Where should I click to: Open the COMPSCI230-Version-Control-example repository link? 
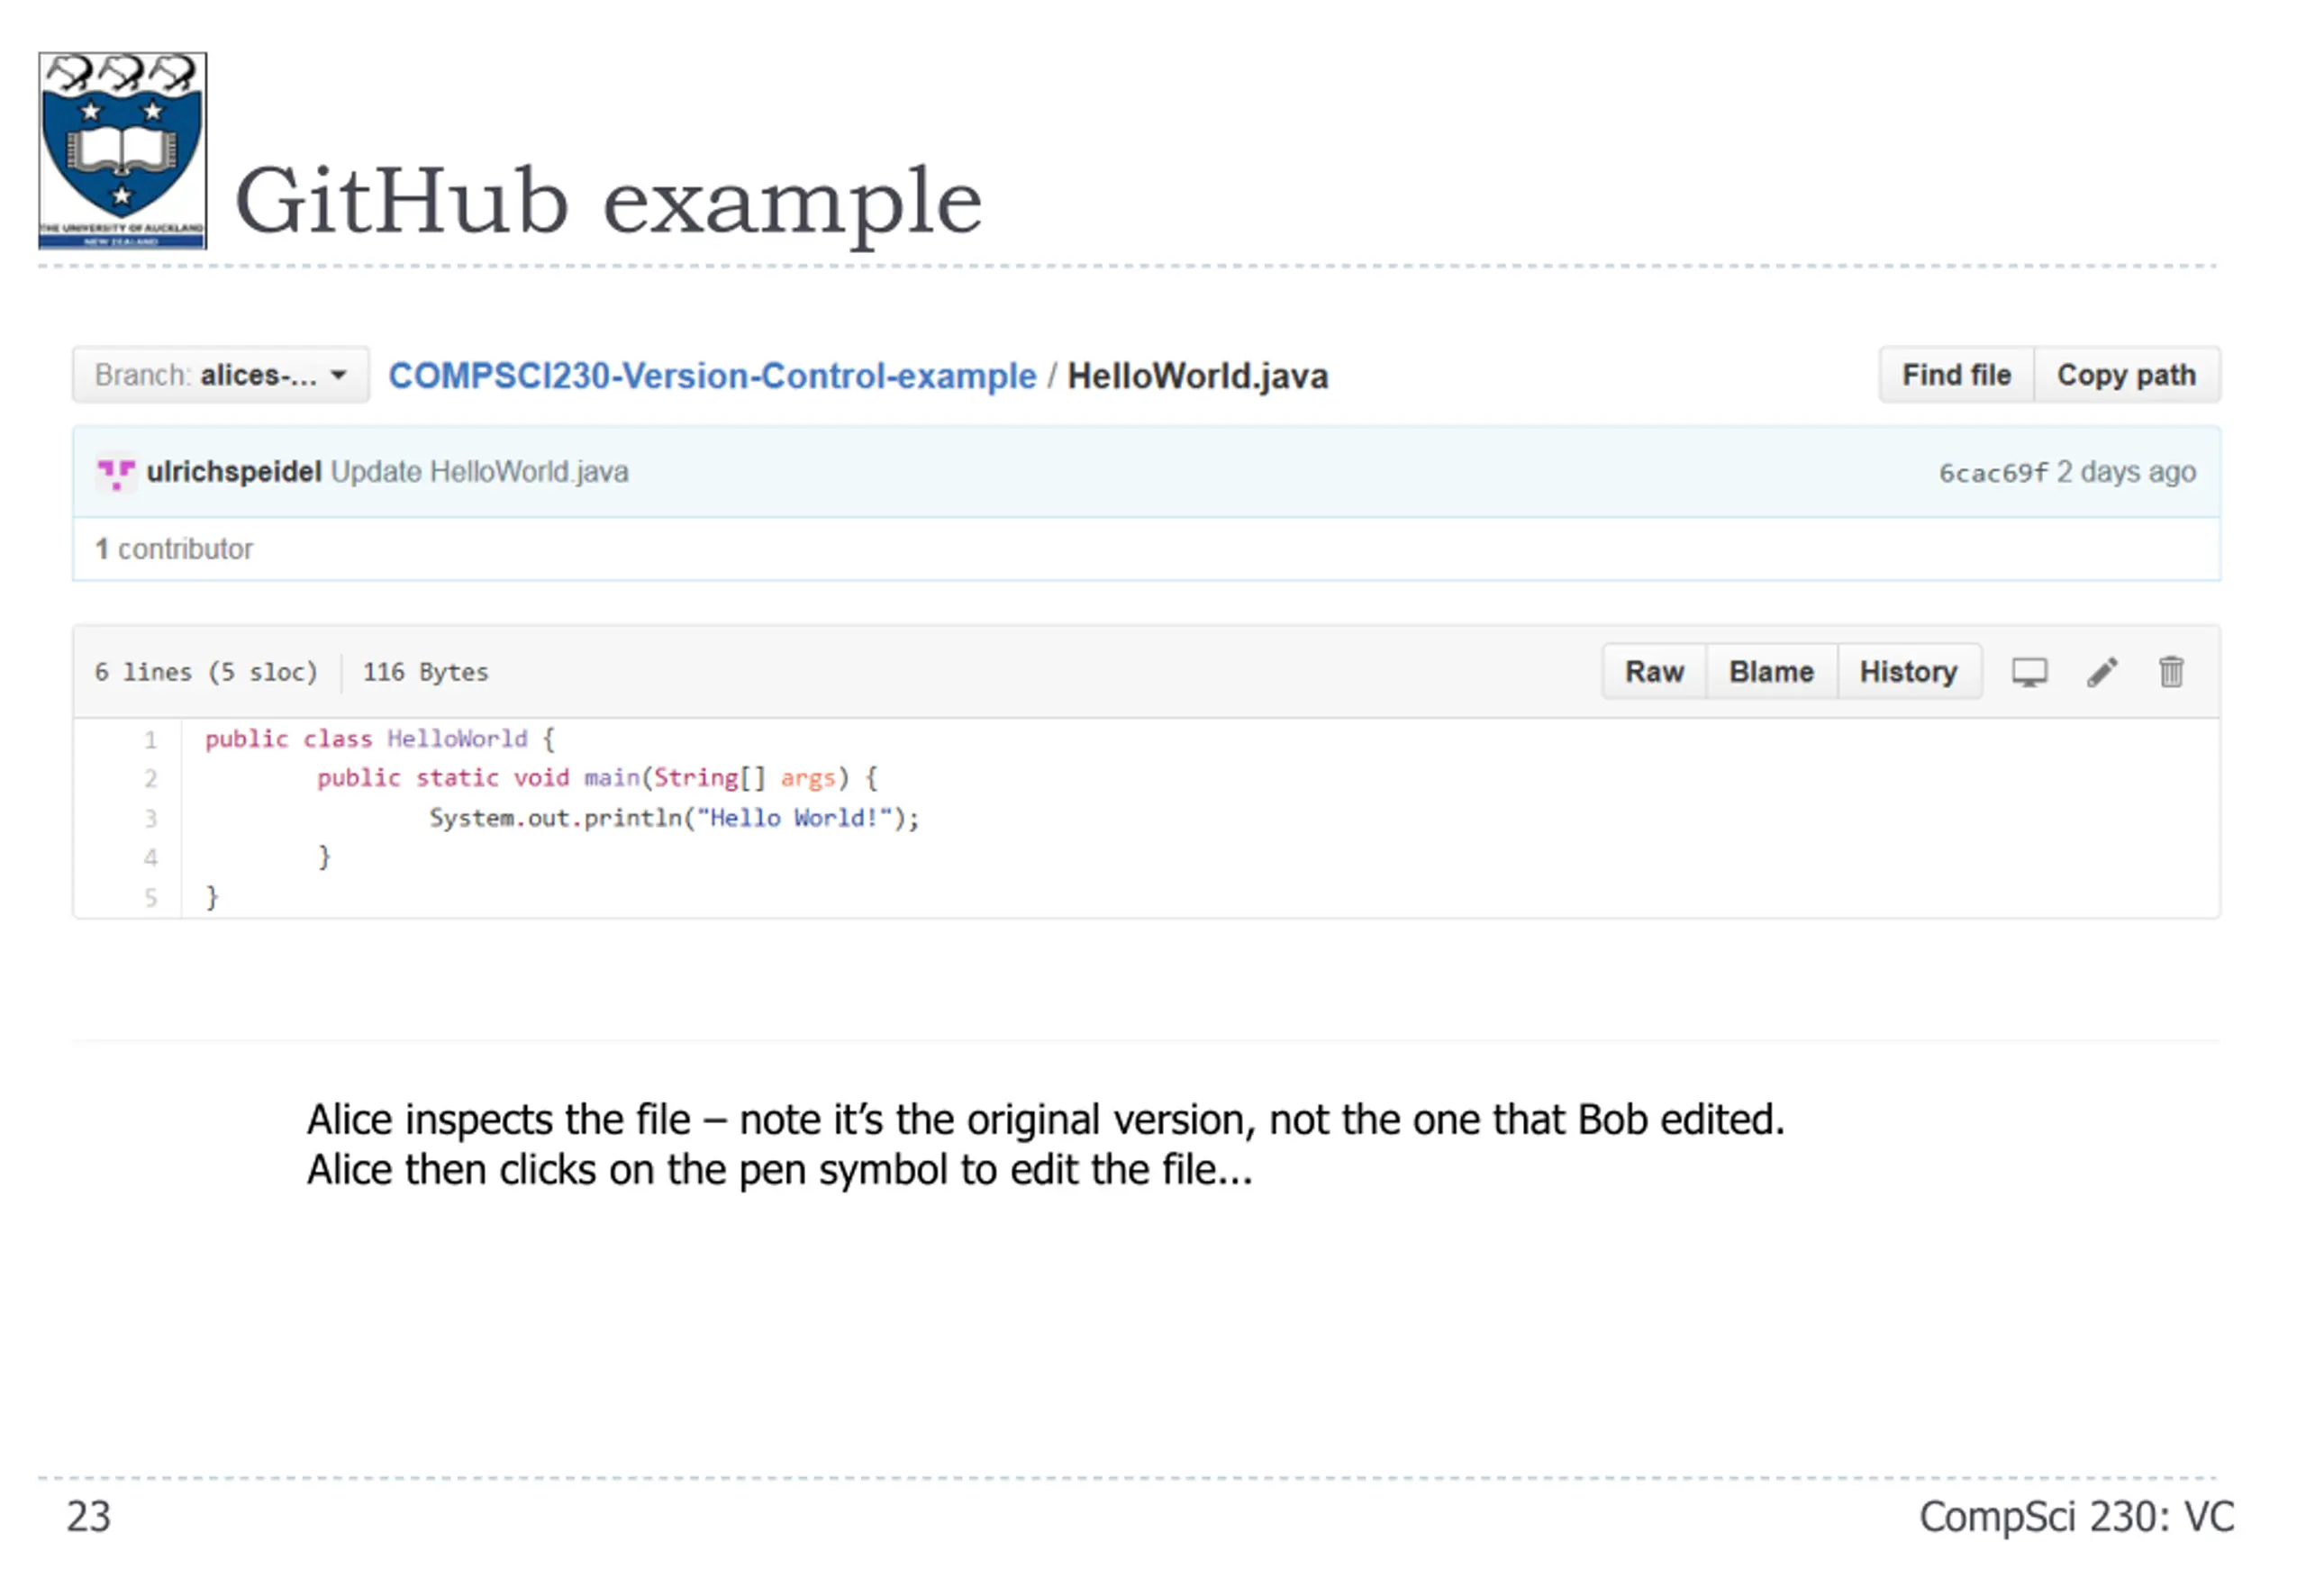point(712,376)
